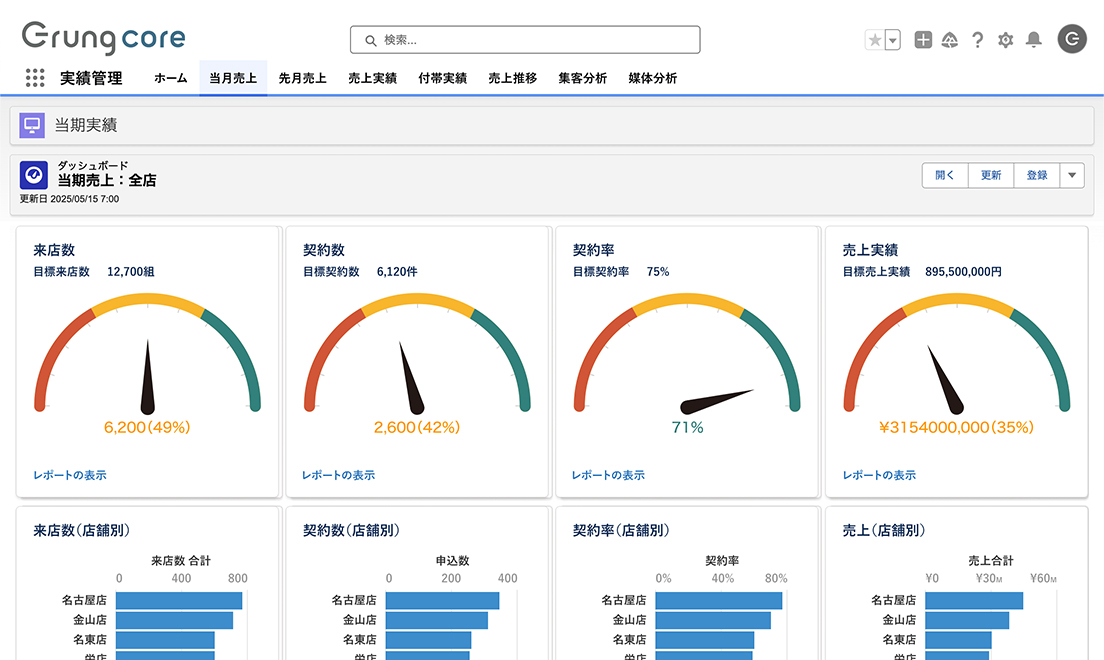This screenshot has width=1104, height=660.
Task: Open レポートの表示 link under 売上実績
Action: click(x=879, y=475)
